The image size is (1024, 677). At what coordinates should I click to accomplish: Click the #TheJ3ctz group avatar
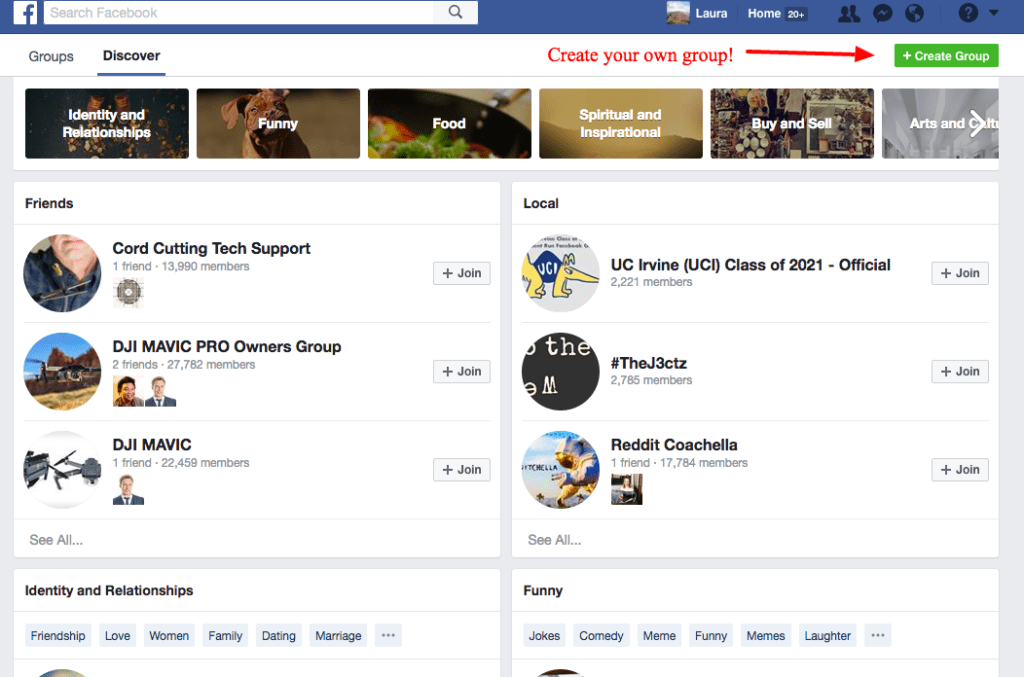point(560,371)
